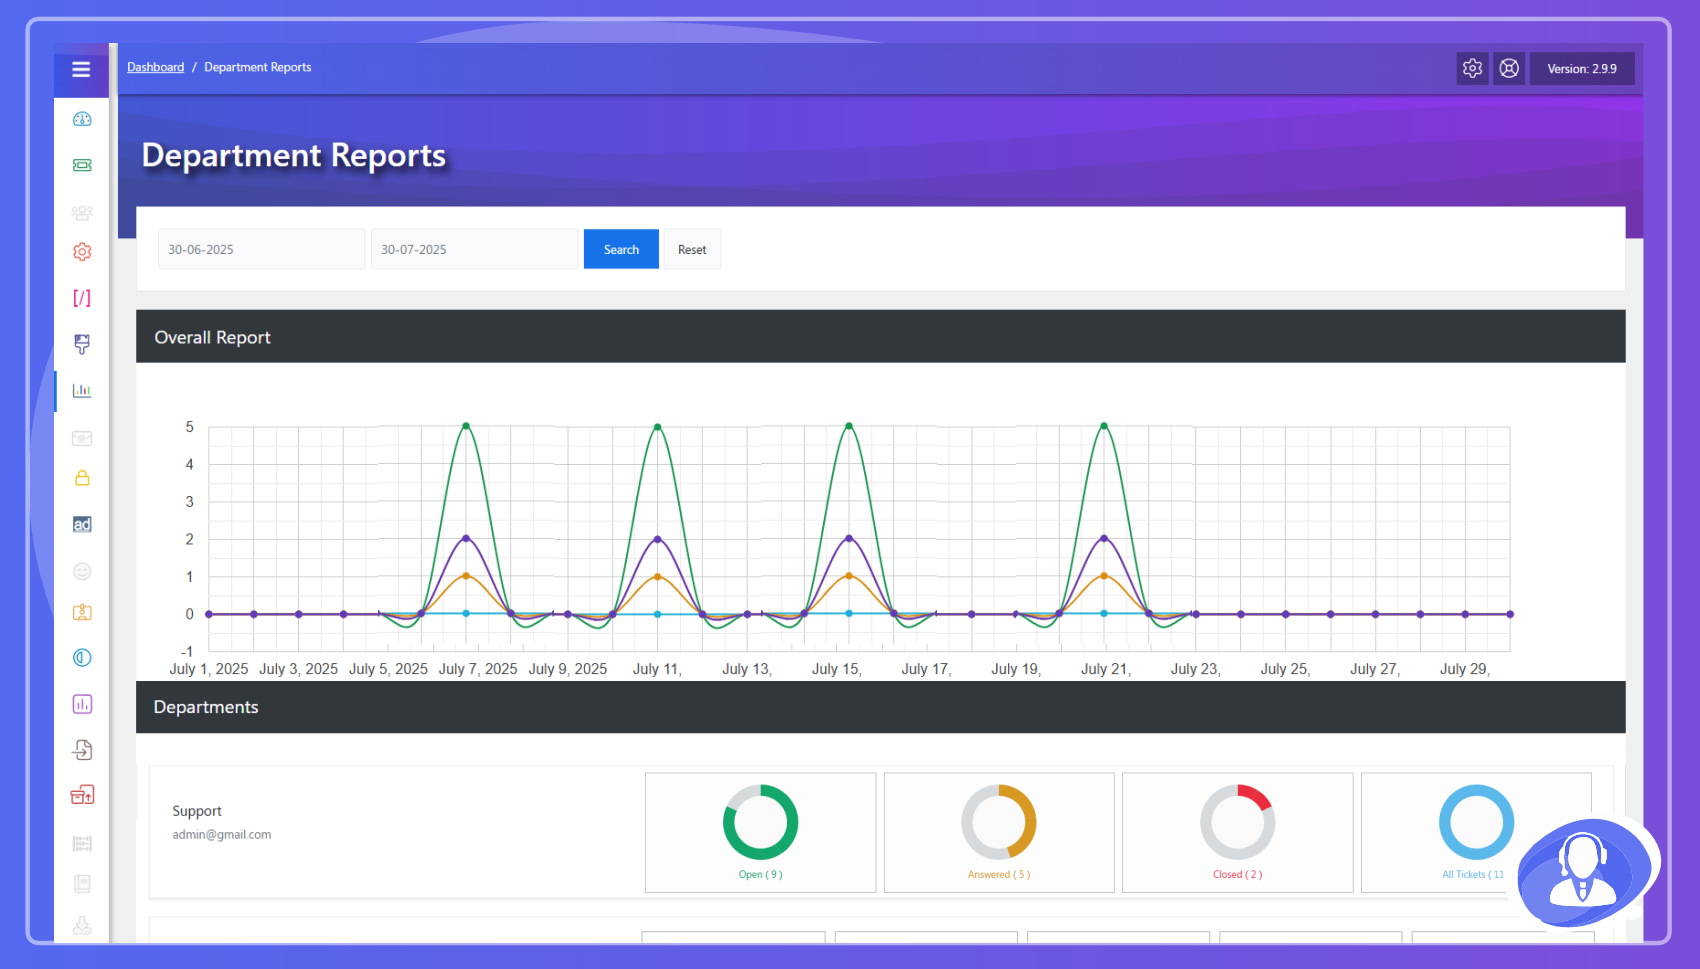Open the orange ID badge sidebar icon
The width and height of the screenshot is (1700, 969).
[x=82, y=612]
